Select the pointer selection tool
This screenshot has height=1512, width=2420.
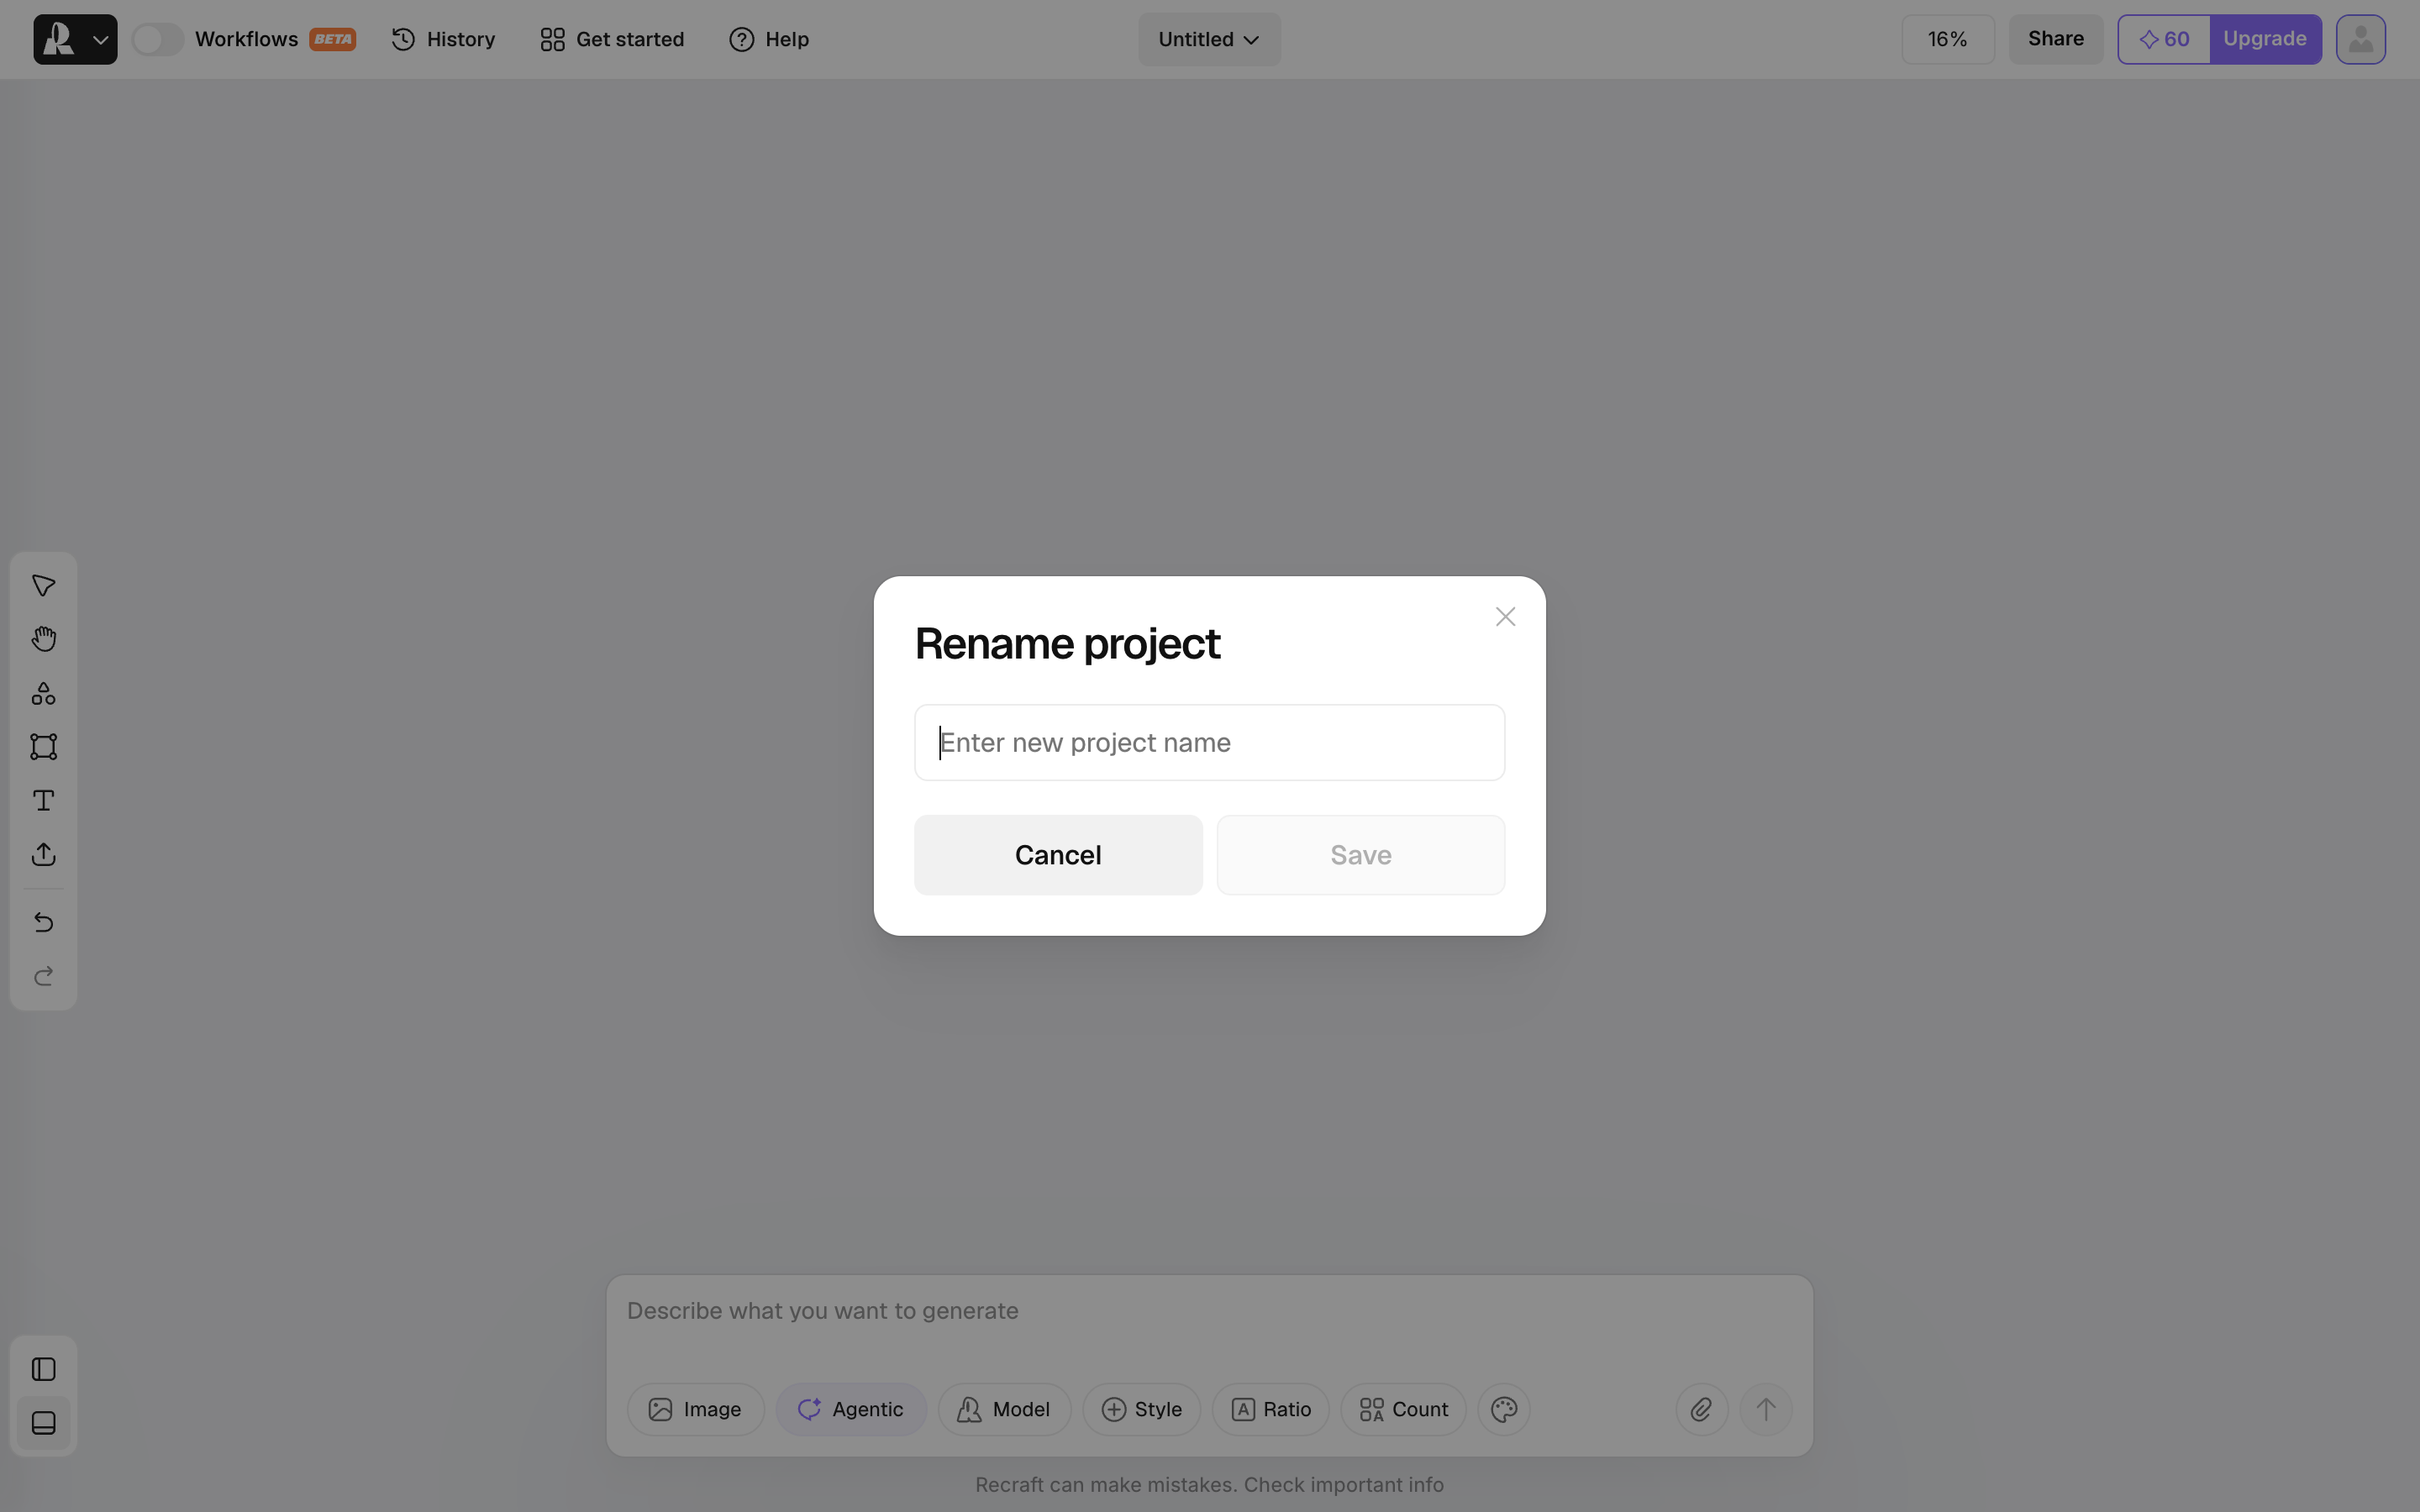click(43, 585)
